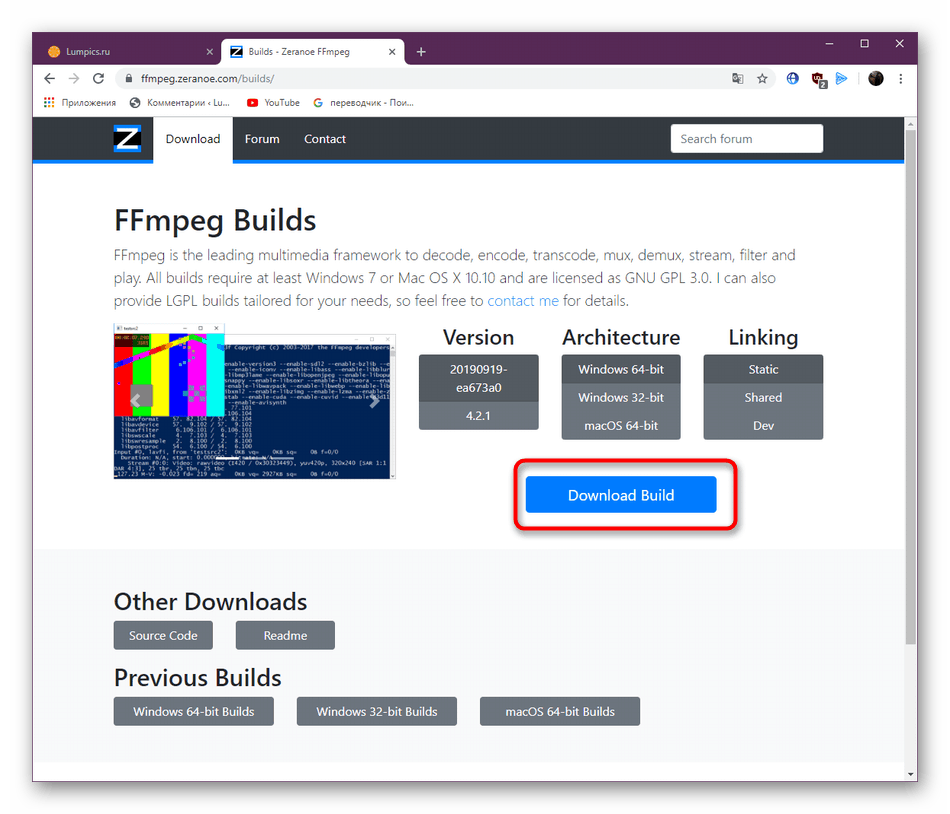Open the YouTube bookmark
The image size is (950, 814).
click(x=273, y=102)
